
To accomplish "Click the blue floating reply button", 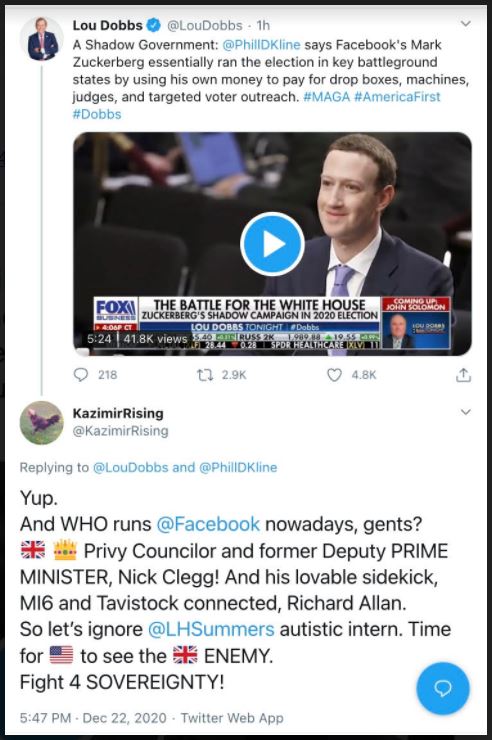I will coord(443,689).
